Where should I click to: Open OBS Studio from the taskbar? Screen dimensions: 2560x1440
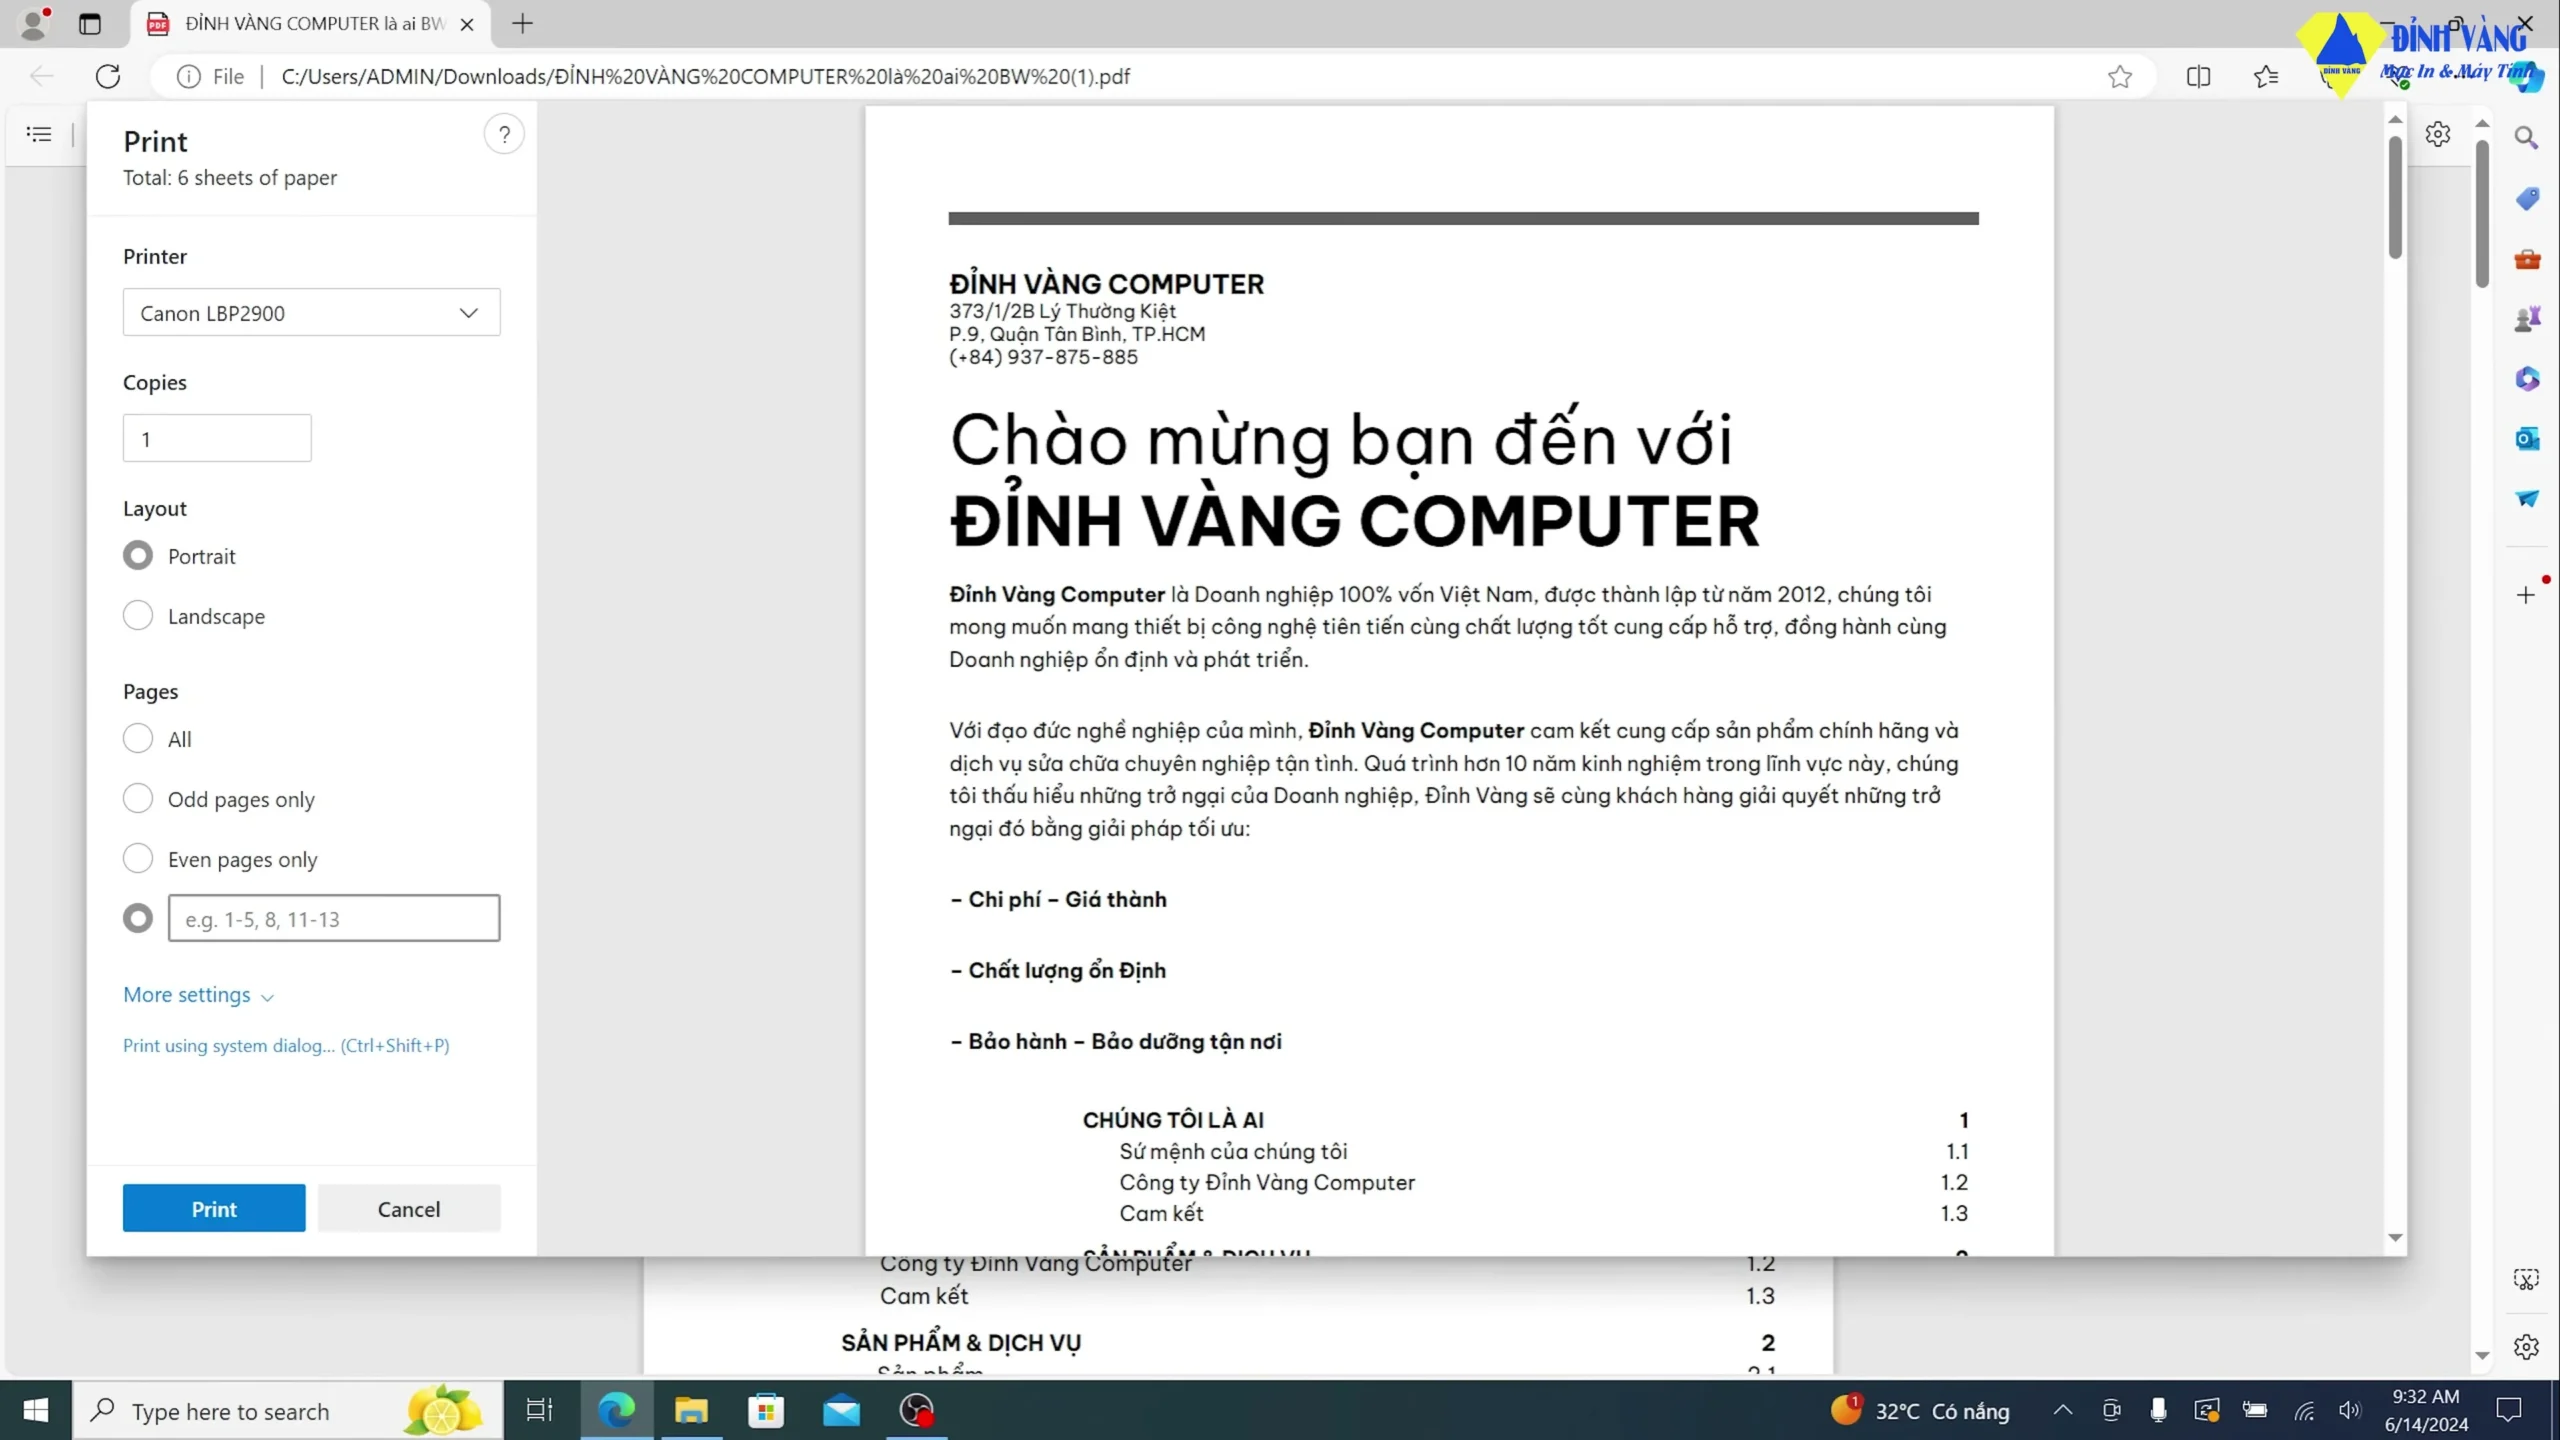coord(916,1410)
